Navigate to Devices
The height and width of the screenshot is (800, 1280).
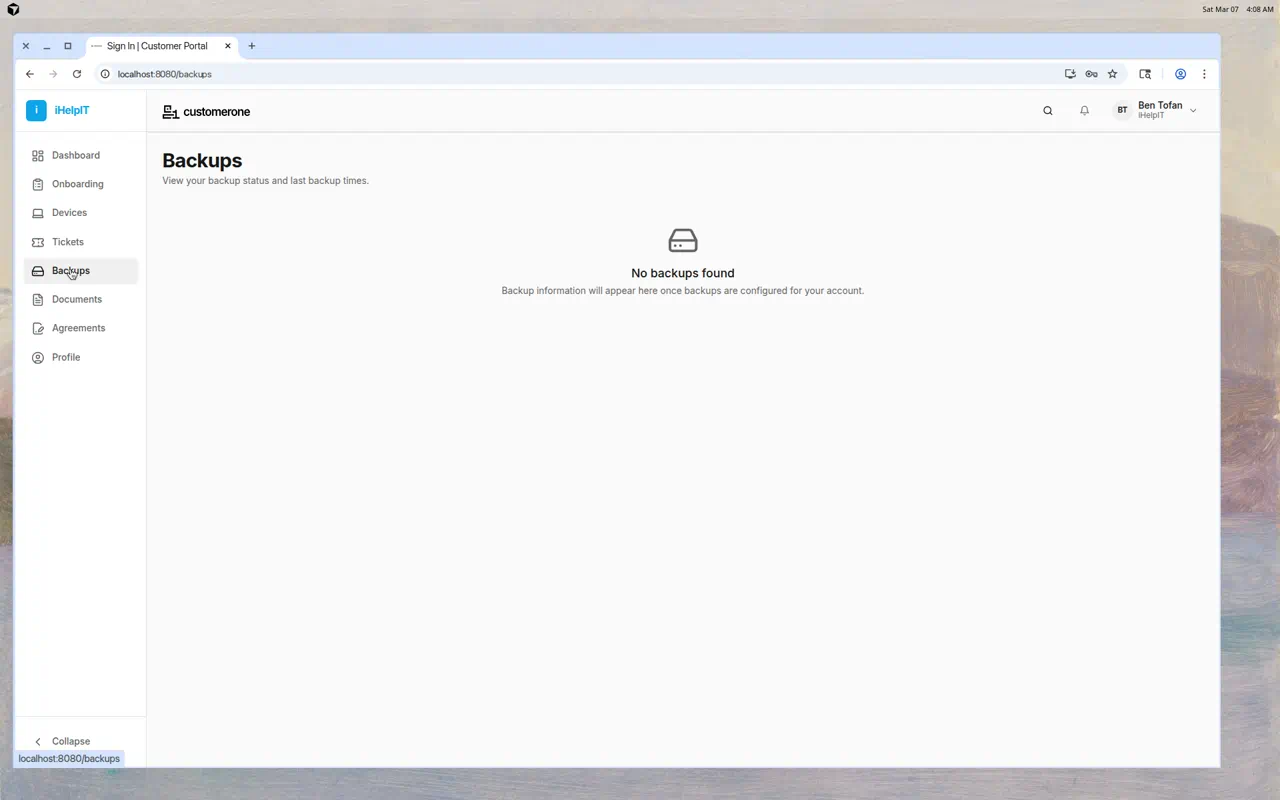pyautogui.click(x=69, y=213)
